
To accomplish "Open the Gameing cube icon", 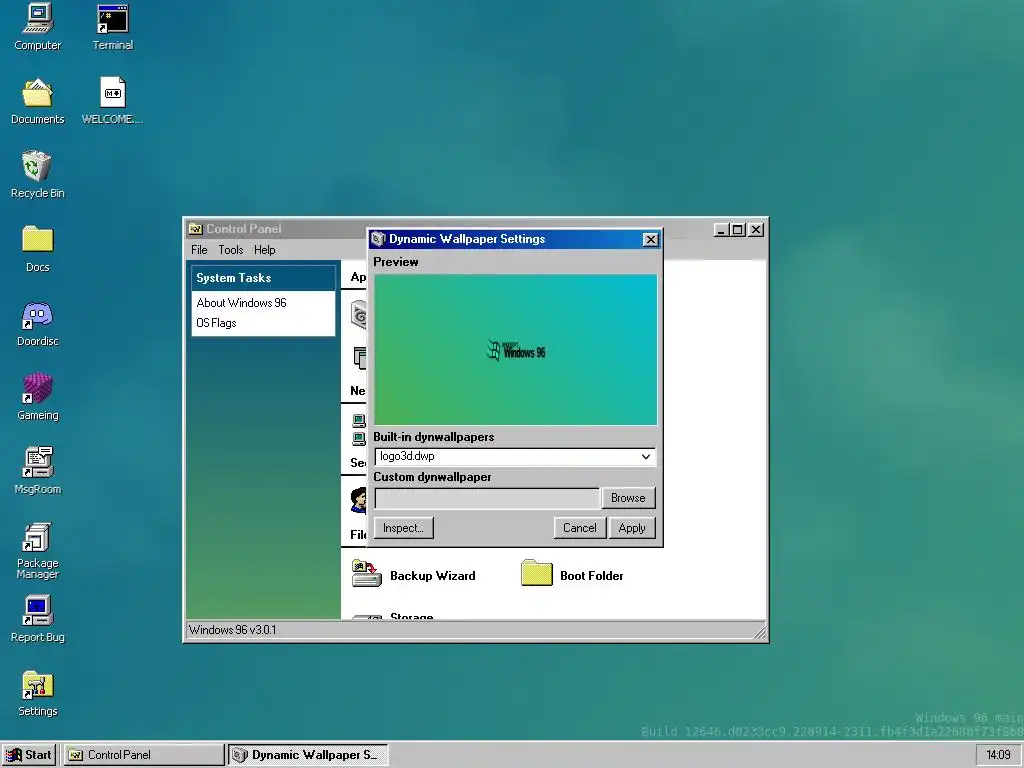I will coord(38,397).
